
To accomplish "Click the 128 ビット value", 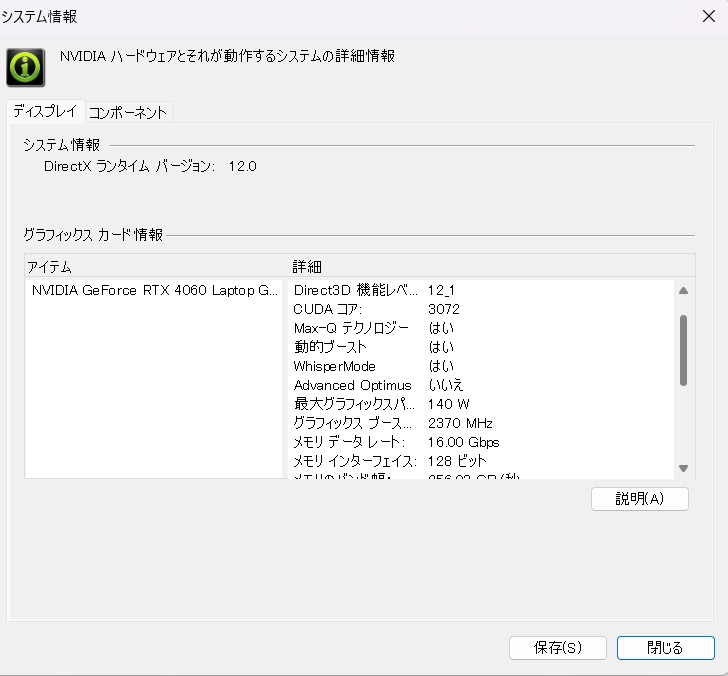I will (x=457, y=461).
